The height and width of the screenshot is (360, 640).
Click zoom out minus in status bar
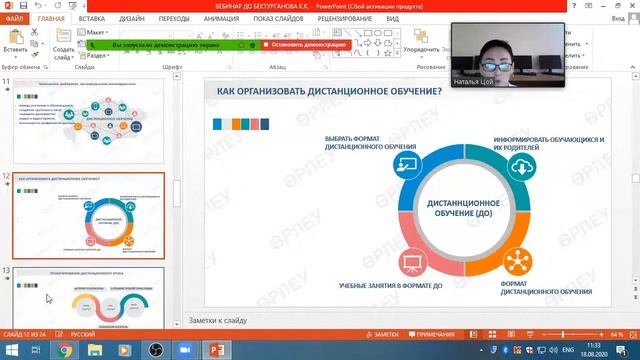click(544, 334)
